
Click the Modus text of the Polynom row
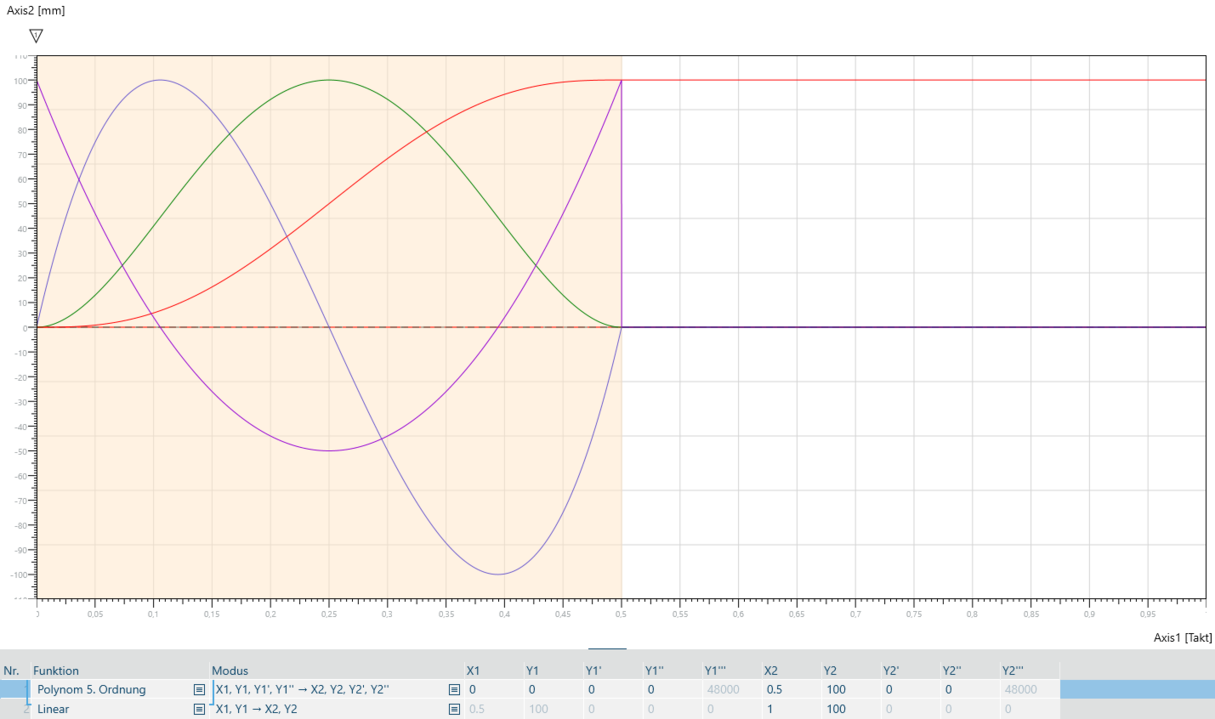(302, 690)
